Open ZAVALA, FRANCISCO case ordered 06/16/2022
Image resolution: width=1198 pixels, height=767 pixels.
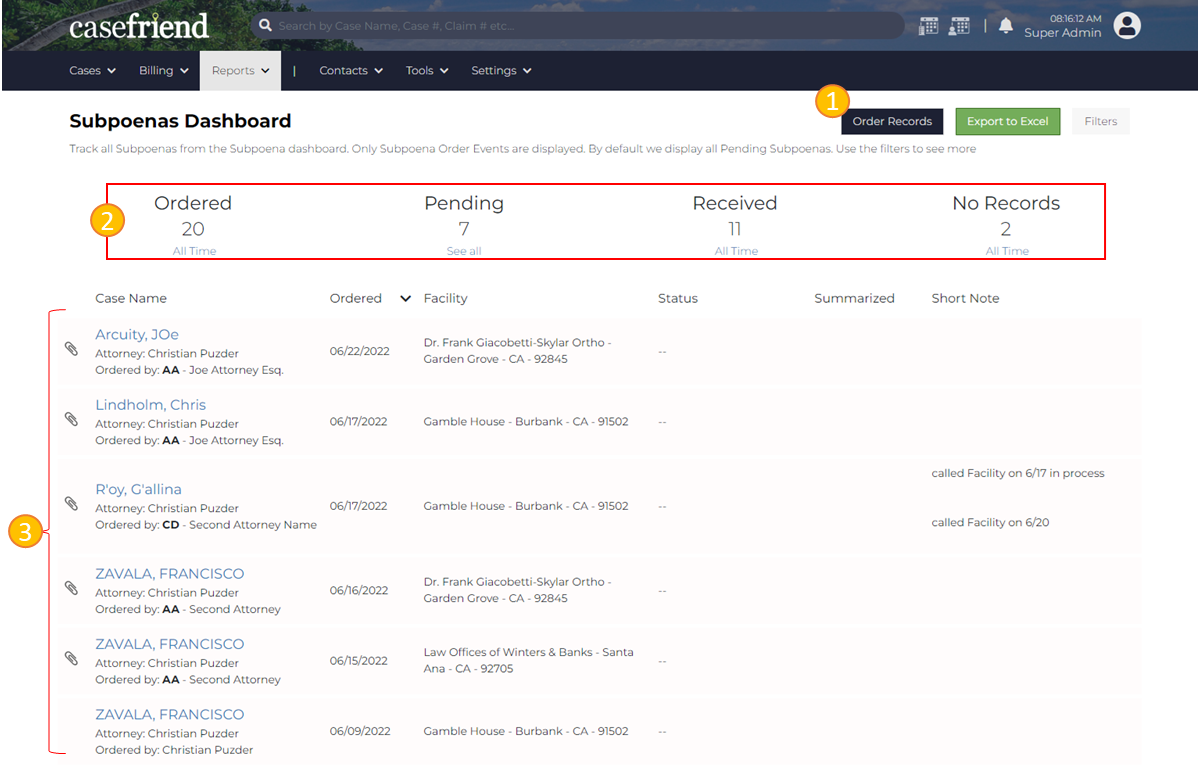[170, 574]
